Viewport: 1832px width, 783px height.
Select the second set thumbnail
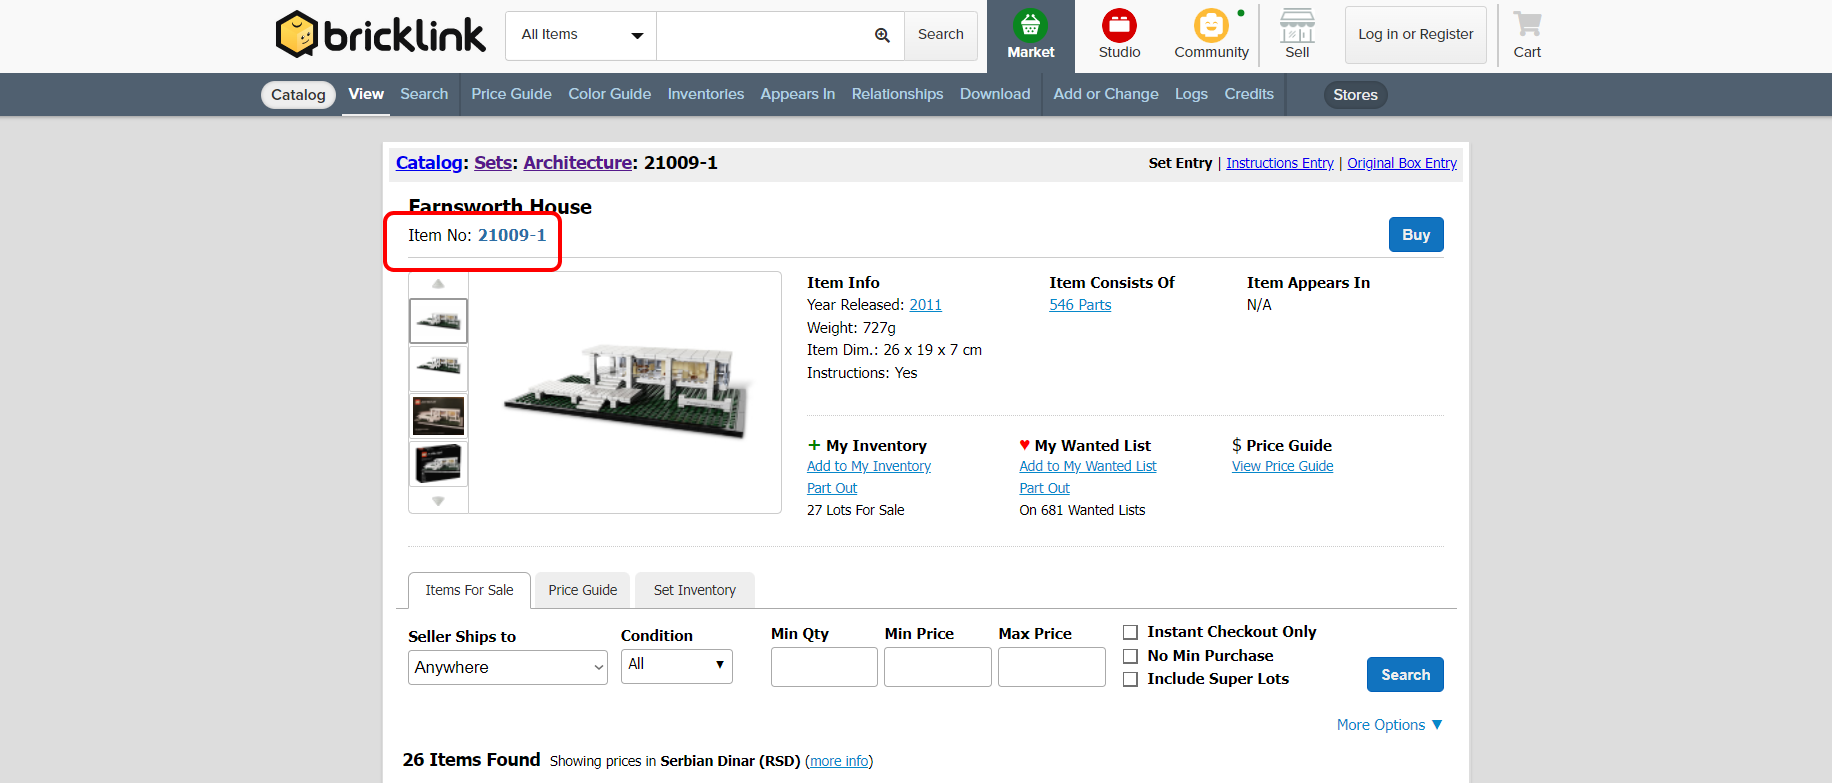438,368
